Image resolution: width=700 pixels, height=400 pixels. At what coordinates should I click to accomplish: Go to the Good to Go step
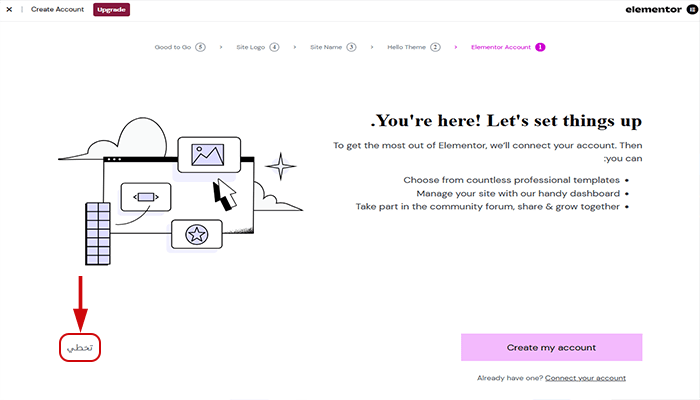[174, 46]
